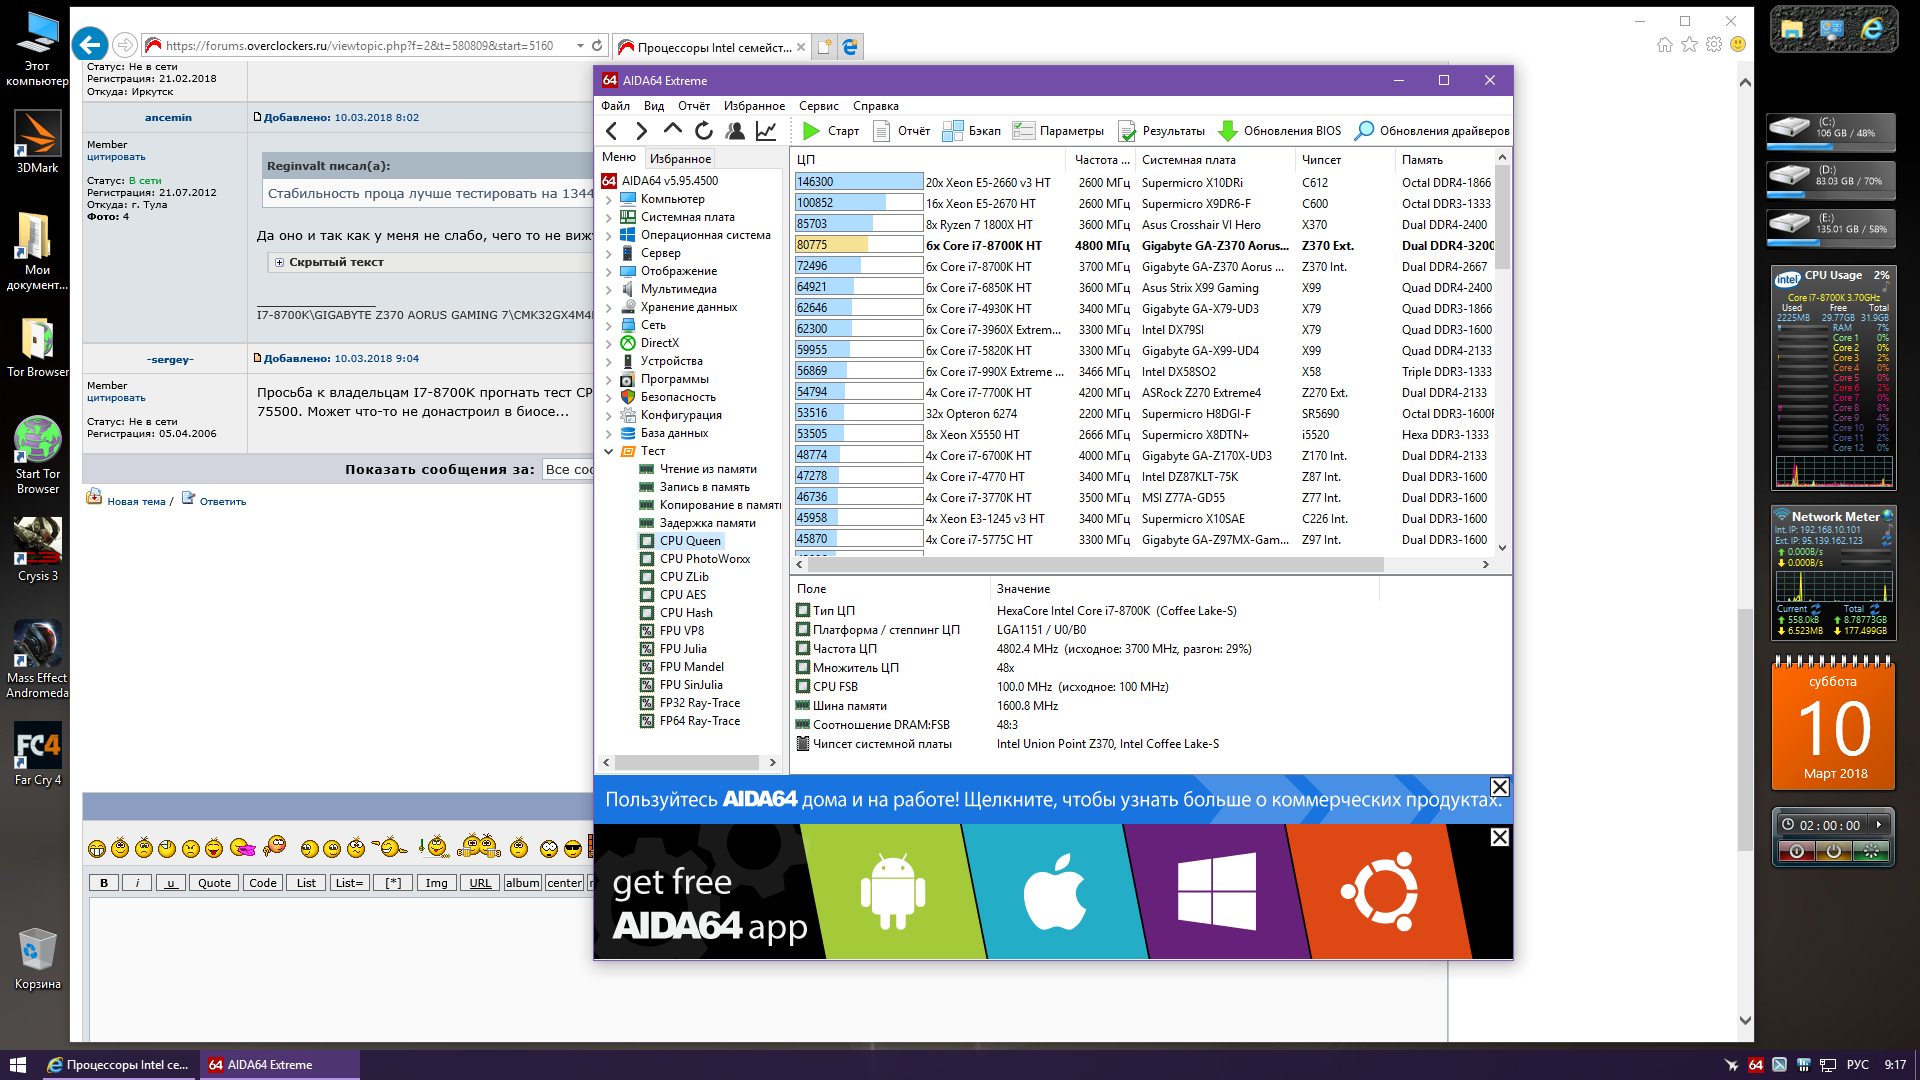Screen dimensions: 1920x1080
Task: Click the green Start benchmark icon
Action: click(811, 131)
